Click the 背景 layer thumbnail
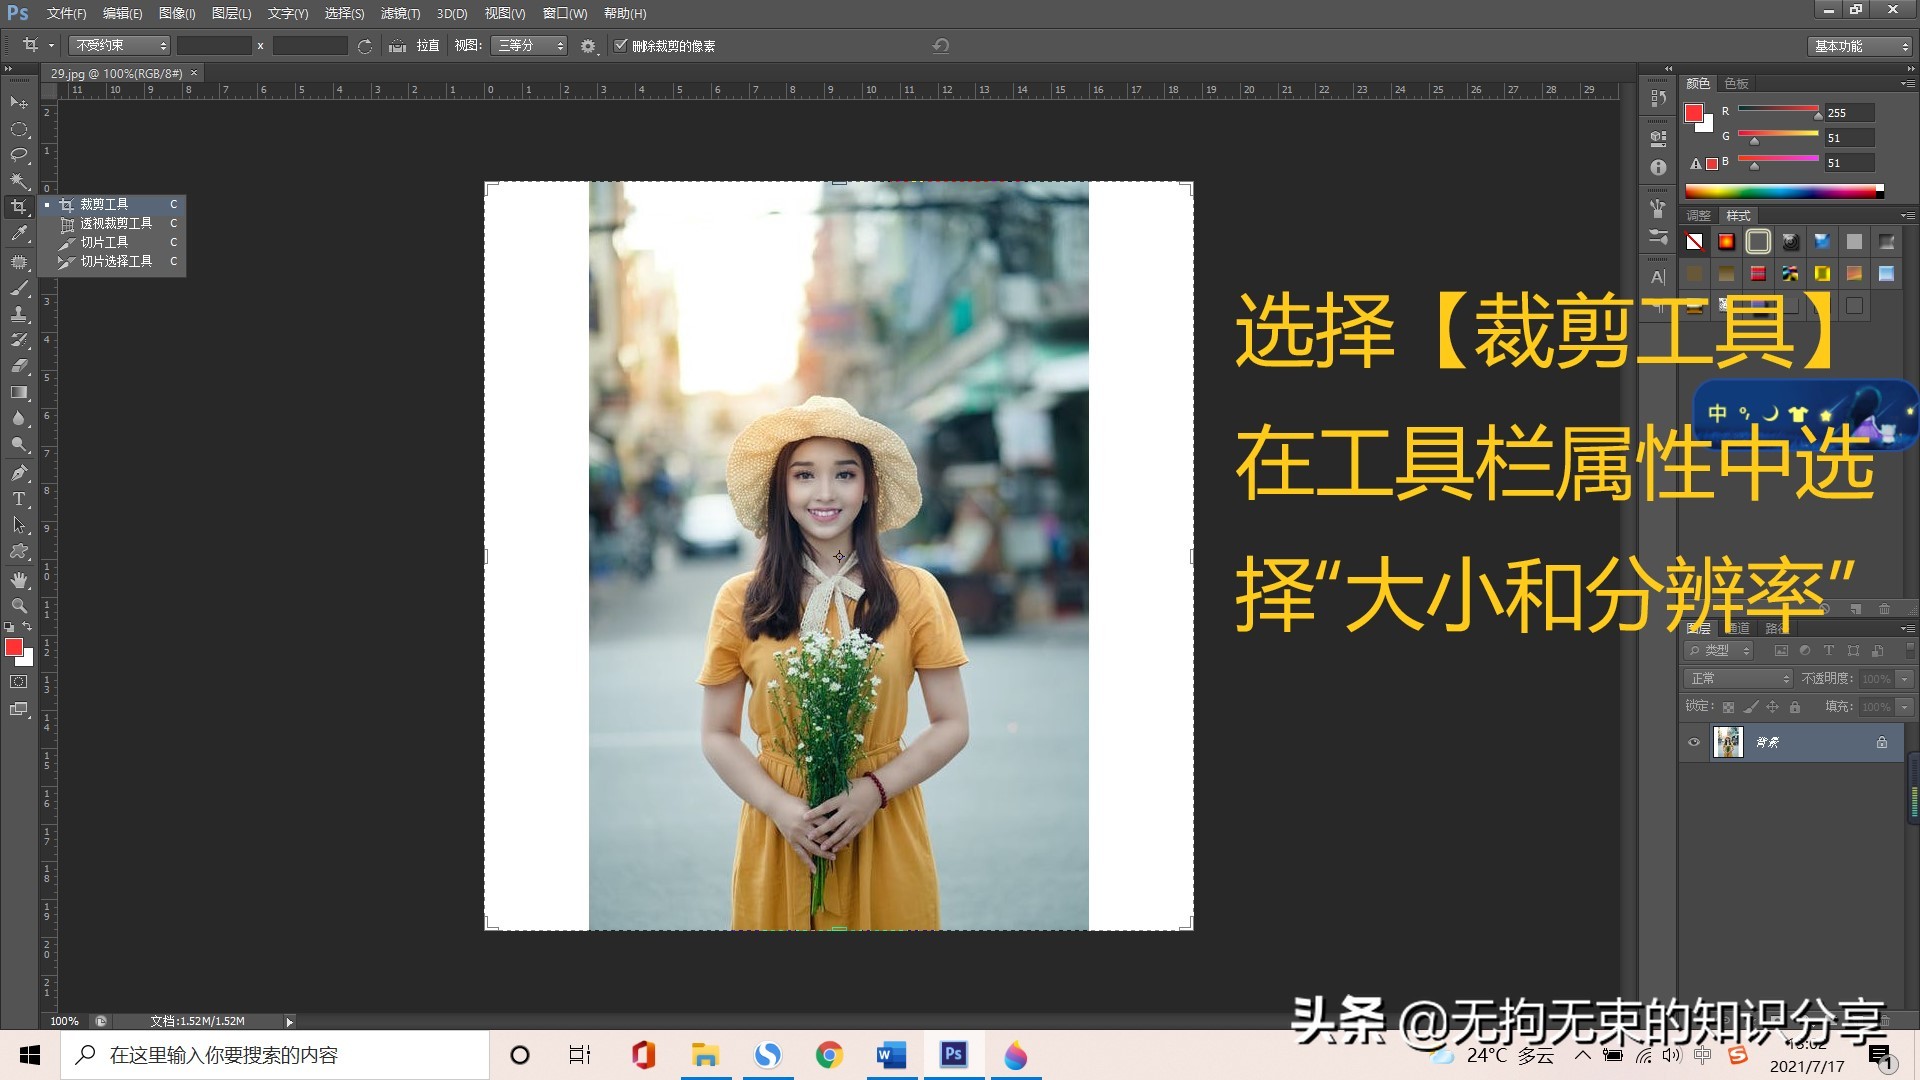The height and width of the screenshot is (1080, 1920). 1728,742
